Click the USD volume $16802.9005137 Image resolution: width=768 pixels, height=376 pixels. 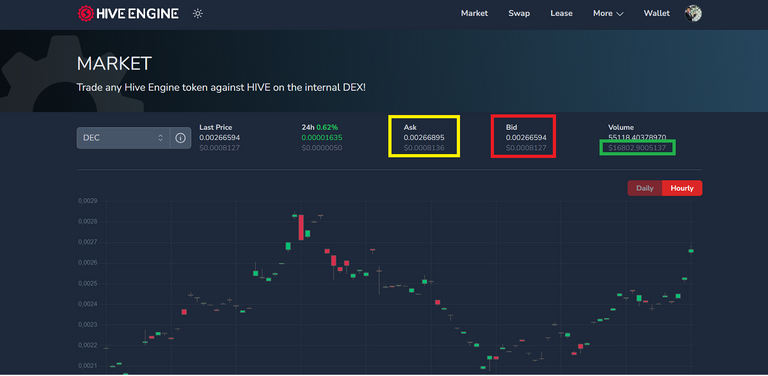point(637,147)
